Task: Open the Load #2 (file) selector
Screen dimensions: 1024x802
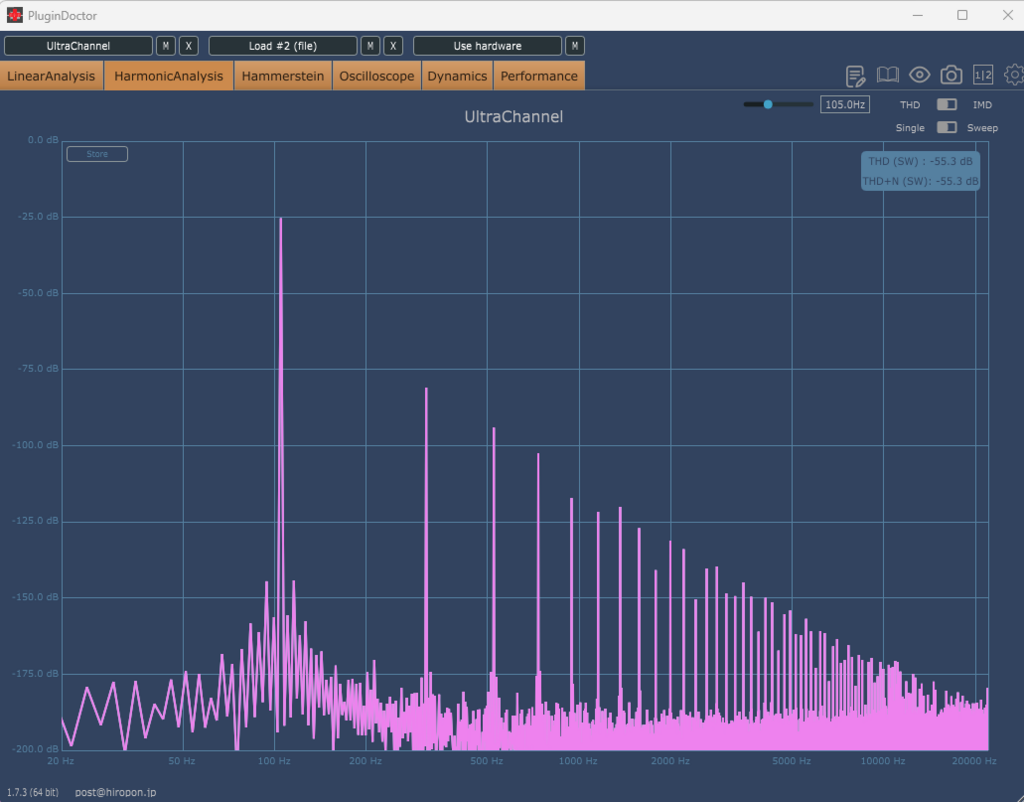Action: click(x=283, y=46)
